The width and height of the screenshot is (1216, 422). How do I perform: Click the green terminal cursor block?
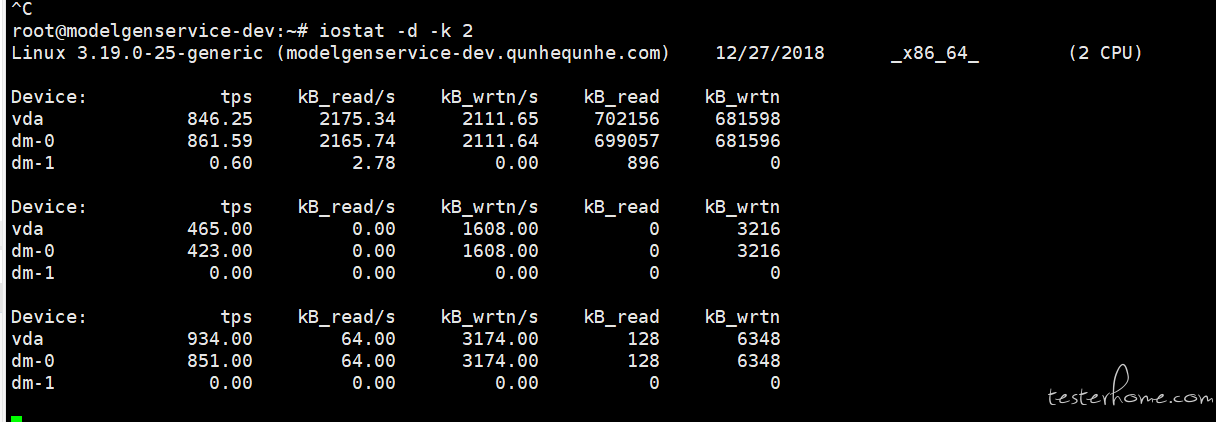[x=16, y=417]
